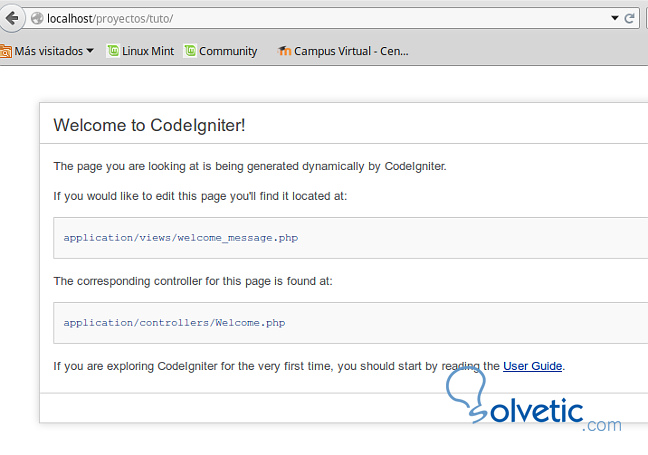The image size is (648, 455).
Task: Click the application/controllers/Welcome.php path
Action: pyautogui.click(x=174, y=323)
